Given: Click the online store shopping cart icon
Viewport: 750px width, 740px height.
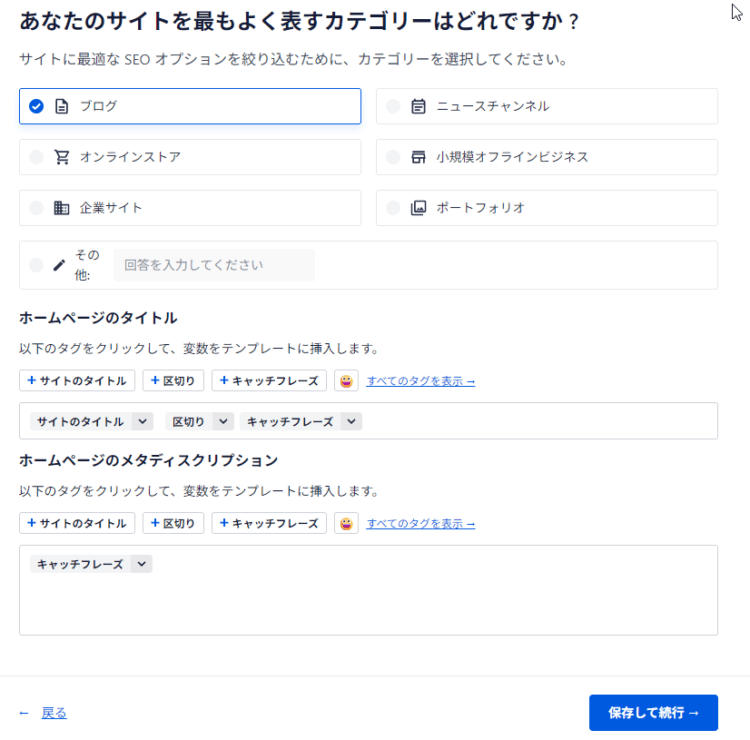Looking at the screenshot, I should 62,157.
